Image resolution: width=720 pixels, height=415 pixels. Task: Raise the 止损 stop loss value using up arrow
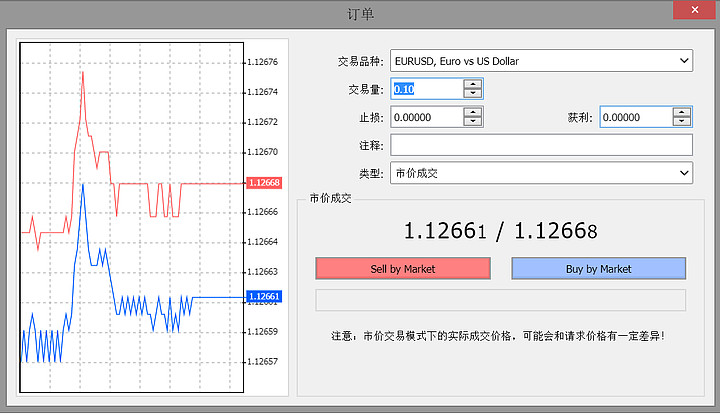(473, 112)
